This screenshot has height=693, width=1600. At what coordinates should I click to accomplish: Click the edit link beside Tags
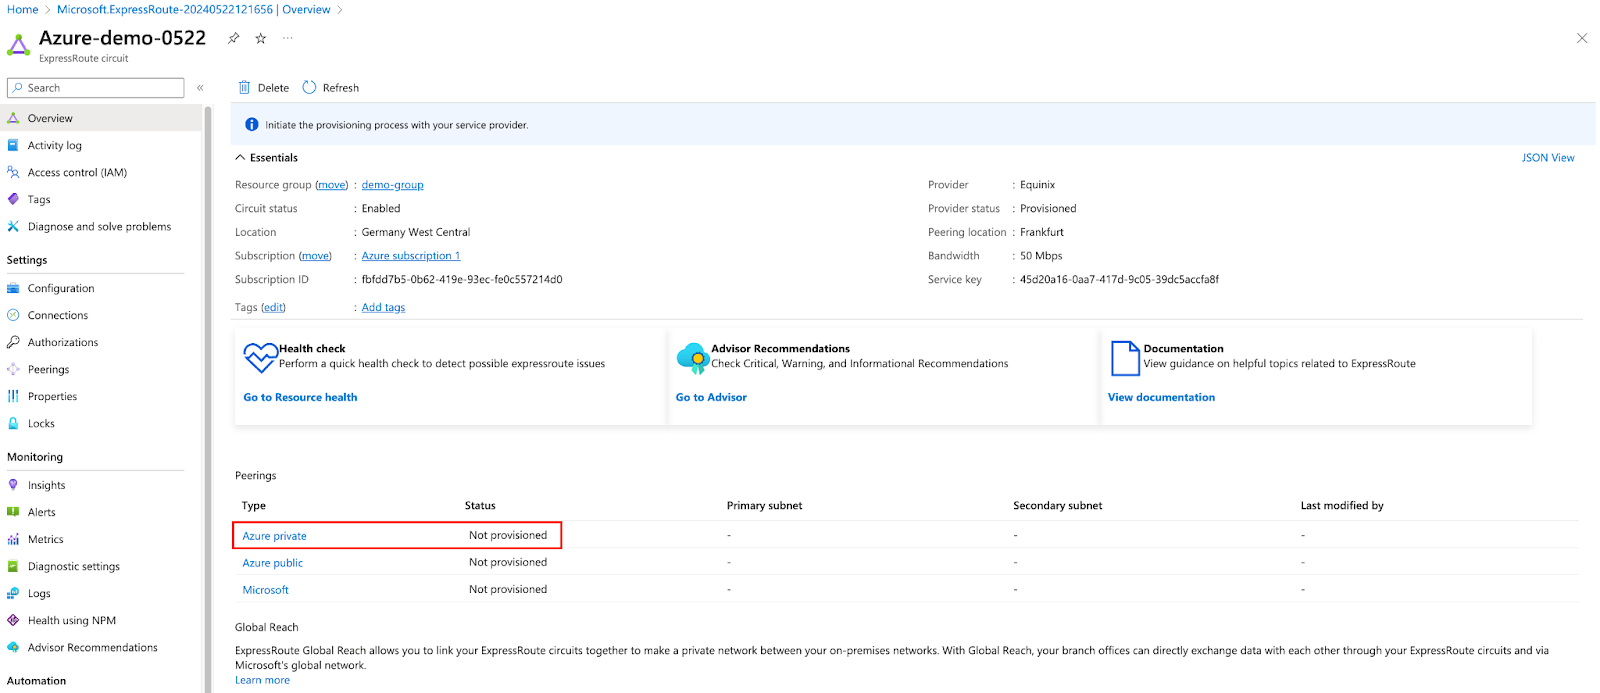click(x=274, y=308)
